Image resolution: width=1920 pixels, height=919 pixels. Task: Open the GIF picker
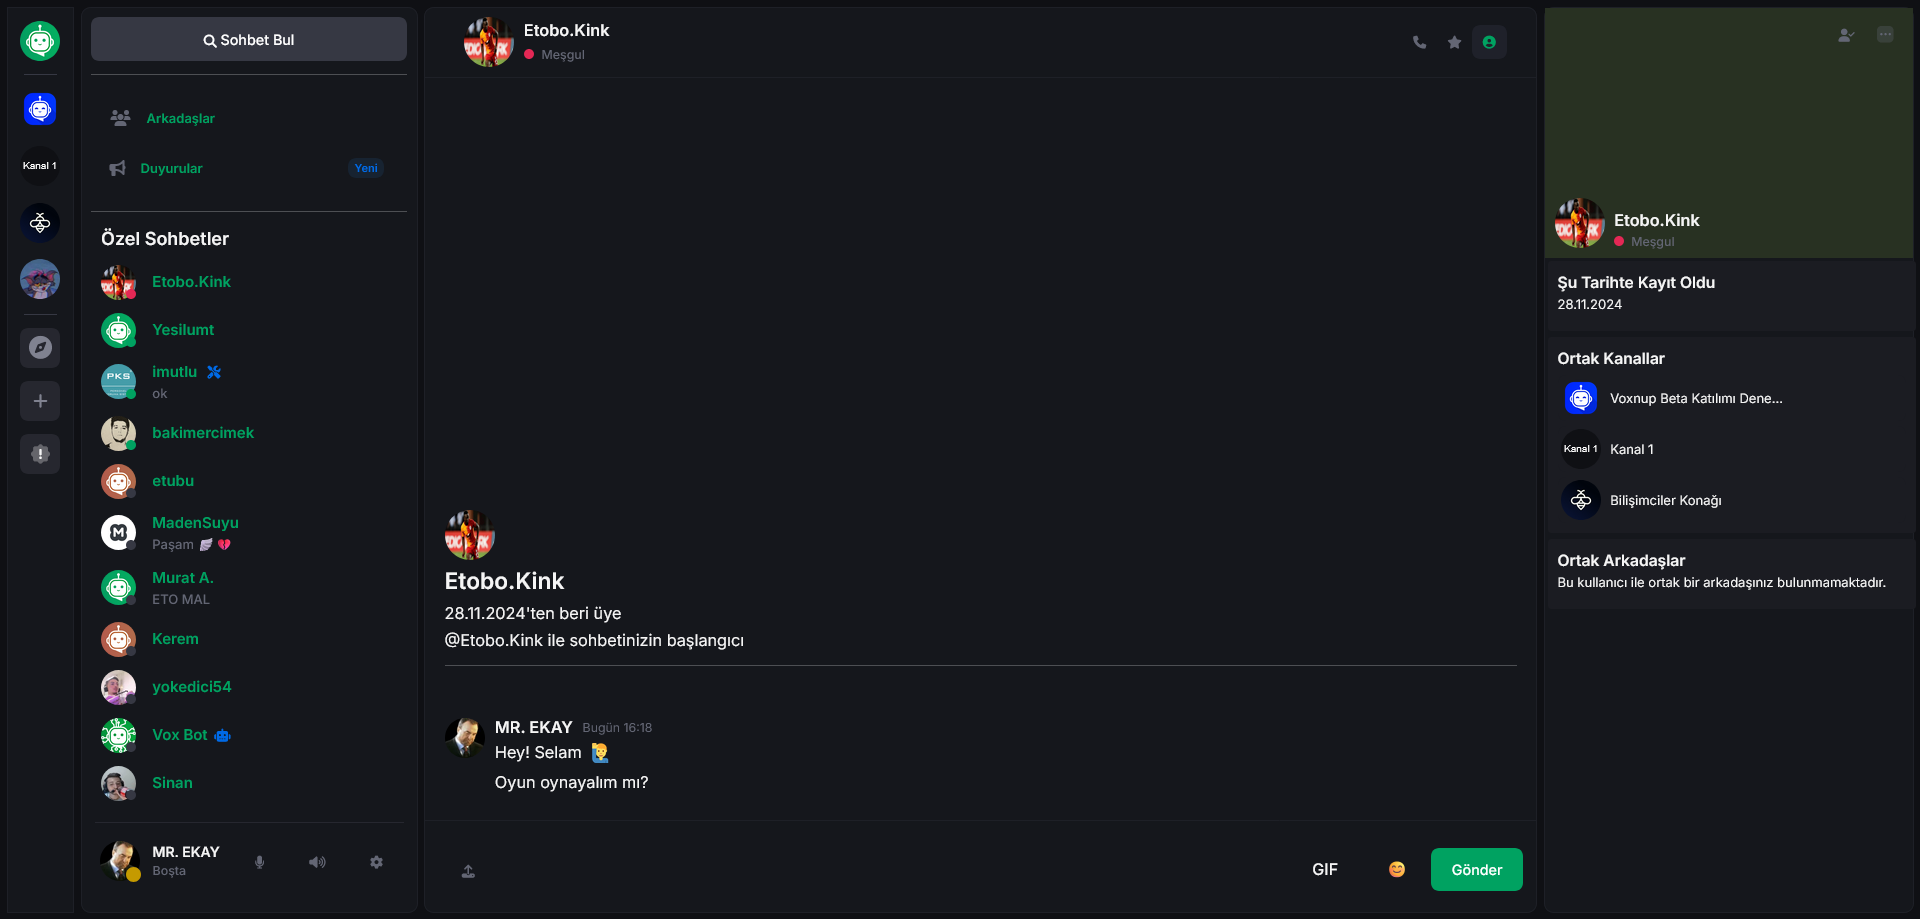1324,870
